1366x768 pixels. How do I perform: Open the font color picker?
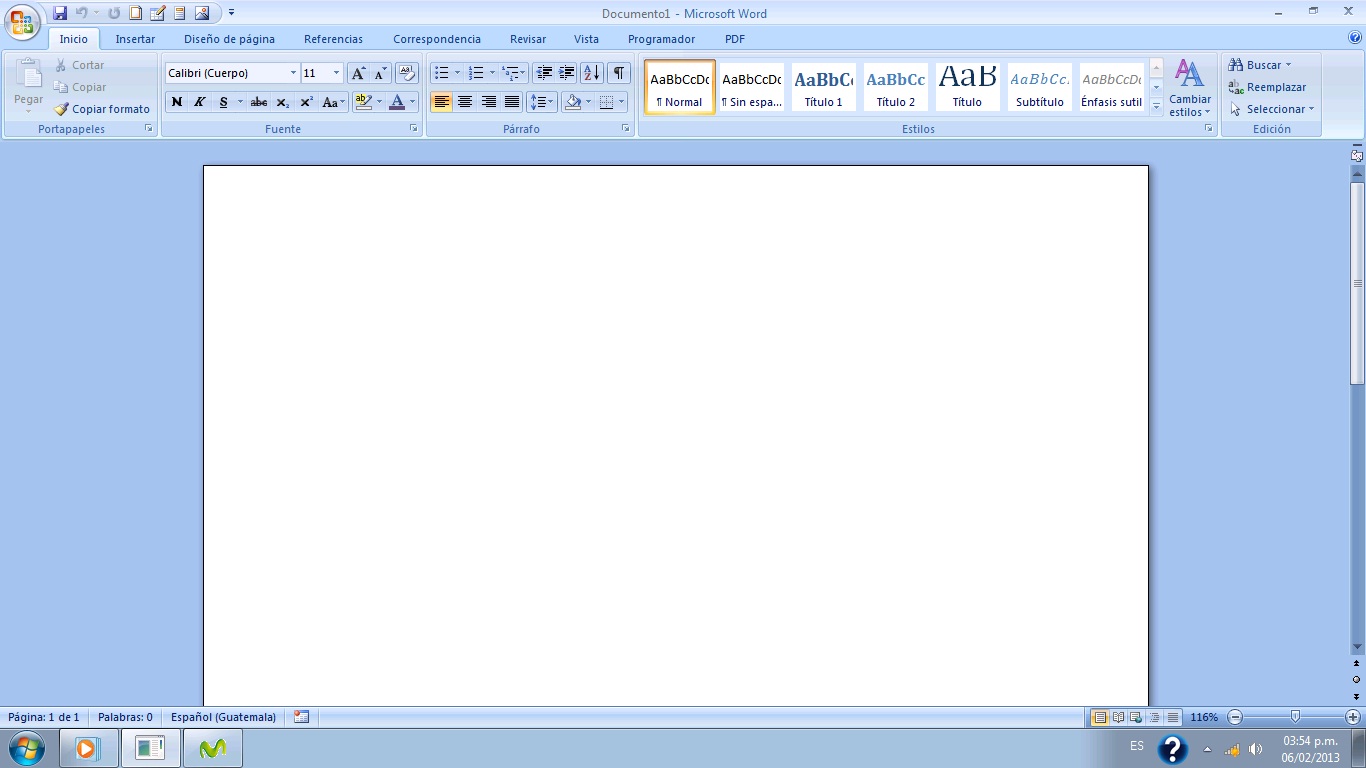[412, 102]
